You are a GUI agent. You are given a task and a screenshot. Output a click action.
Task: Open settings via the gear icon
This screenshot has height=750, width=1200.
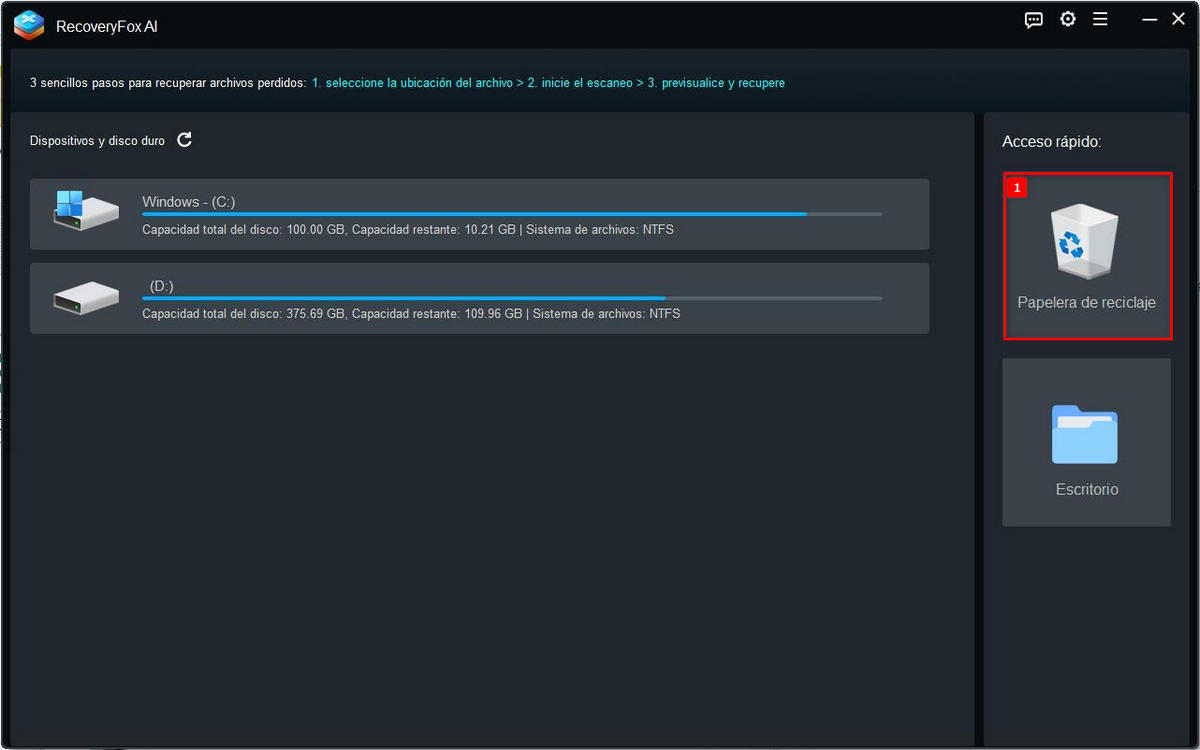[x=1068, y=20]
